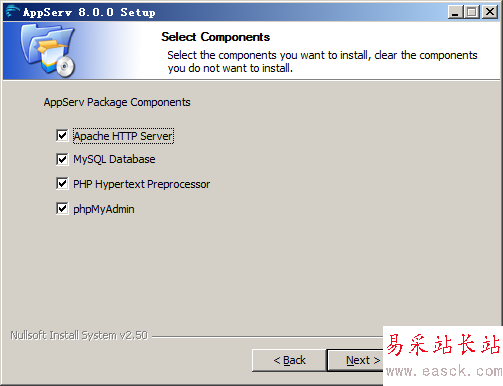Image resolution: width=503 pixels, height=386 pixels.
Task: Proceed with the Next button
Action: tap(355, 360)
